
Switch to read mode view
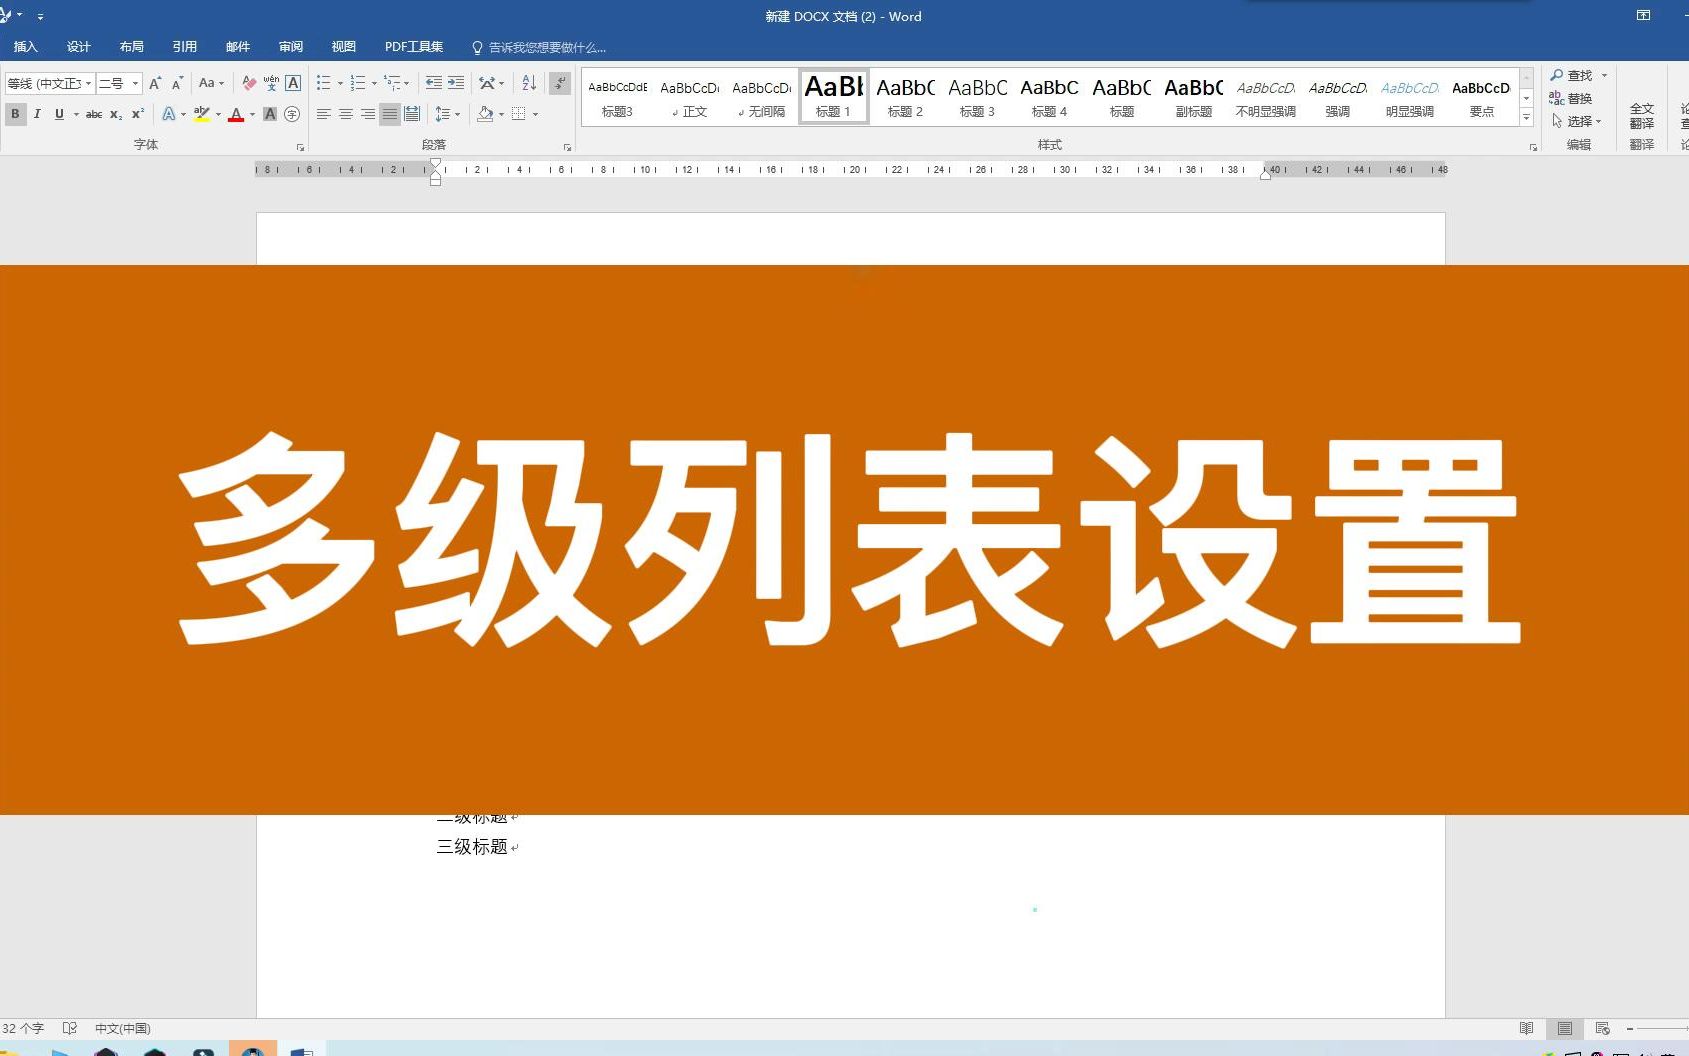pos(1526,1028)
